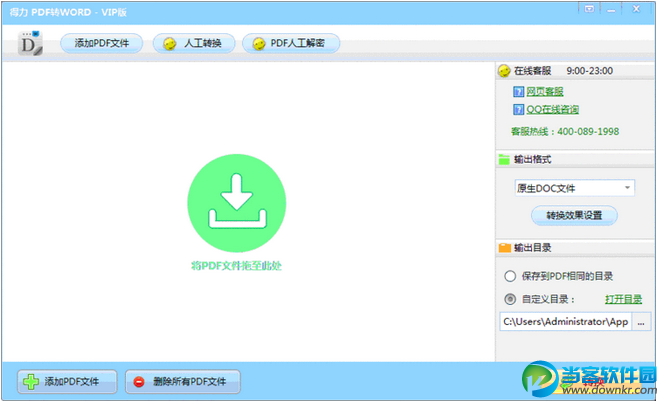
Task: Click the 9:00-23:00 service hours text
Action: tap(590, 71)
